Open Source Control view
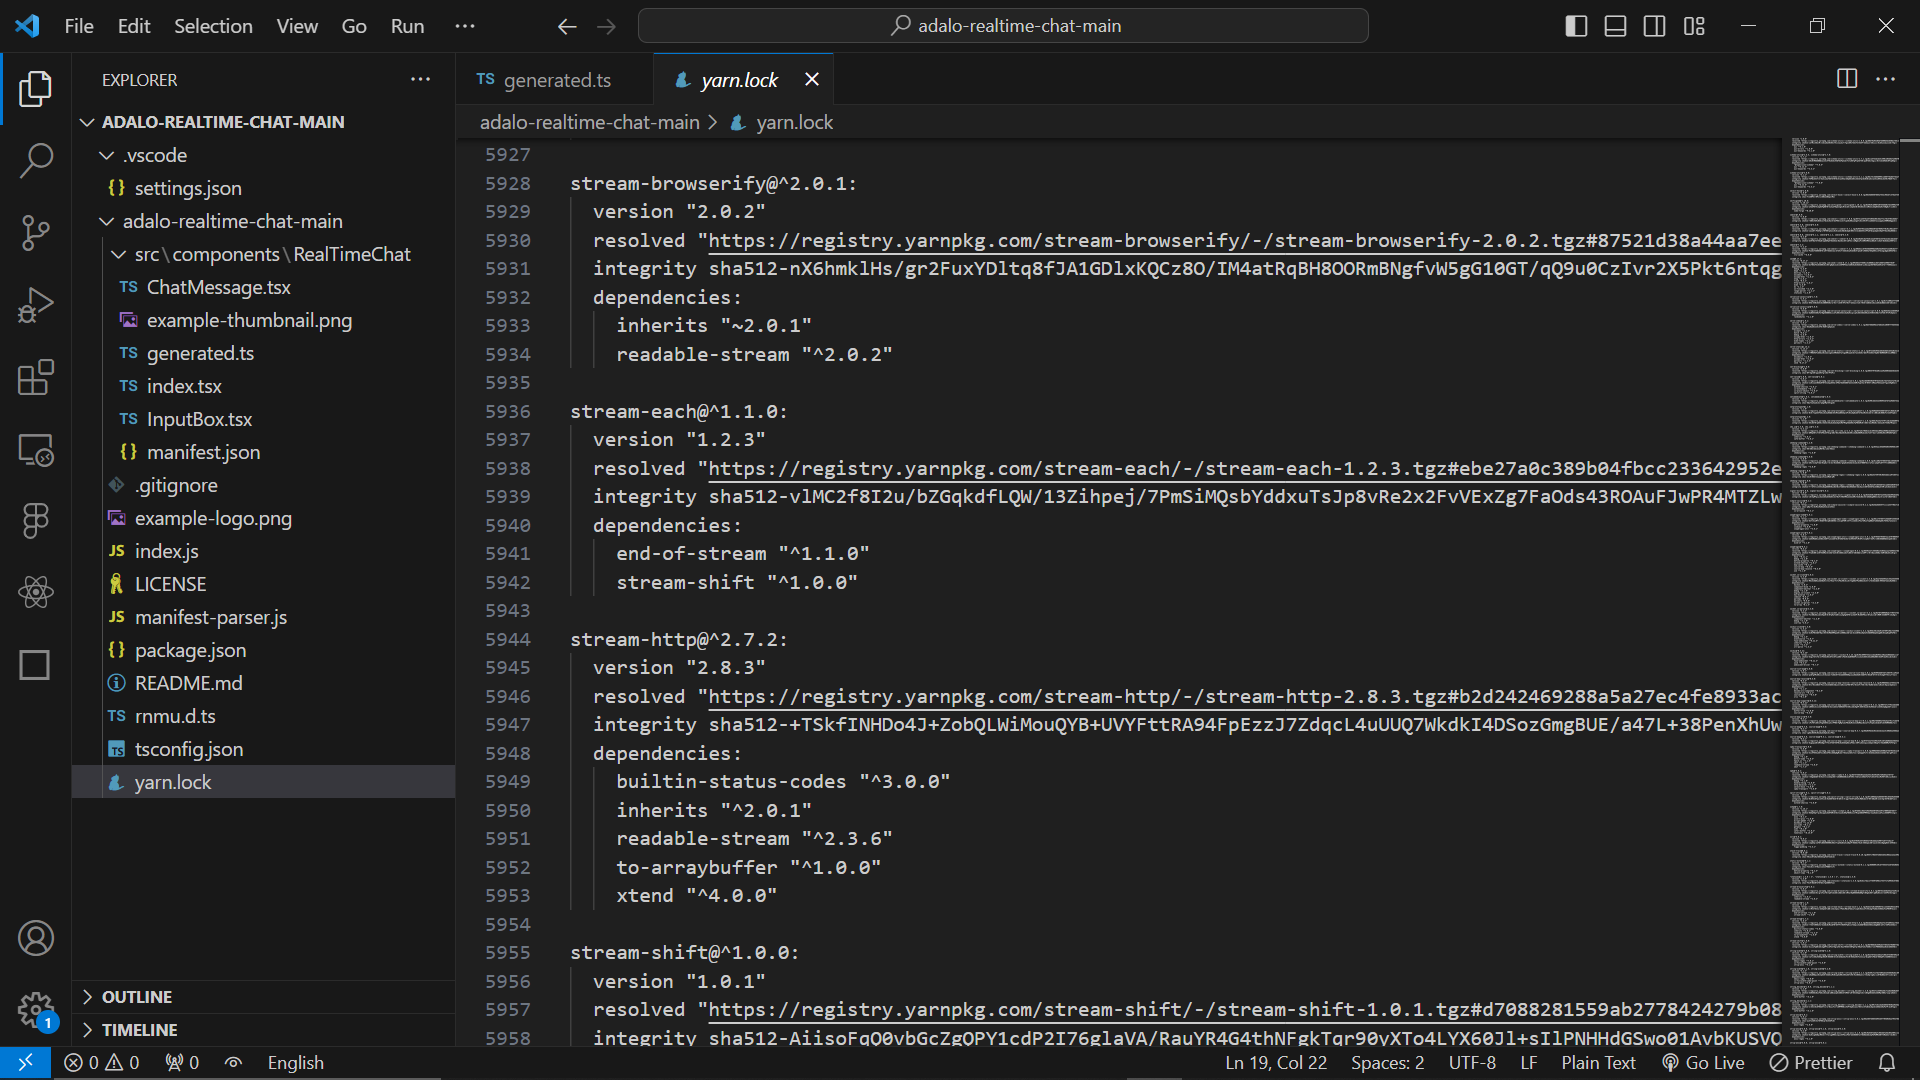 click(36, 232)
